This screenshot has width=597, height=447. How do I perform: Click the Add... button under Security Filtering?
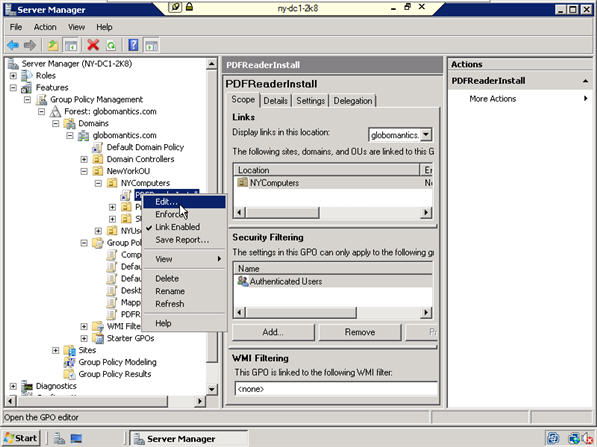(x=273, y=332)
